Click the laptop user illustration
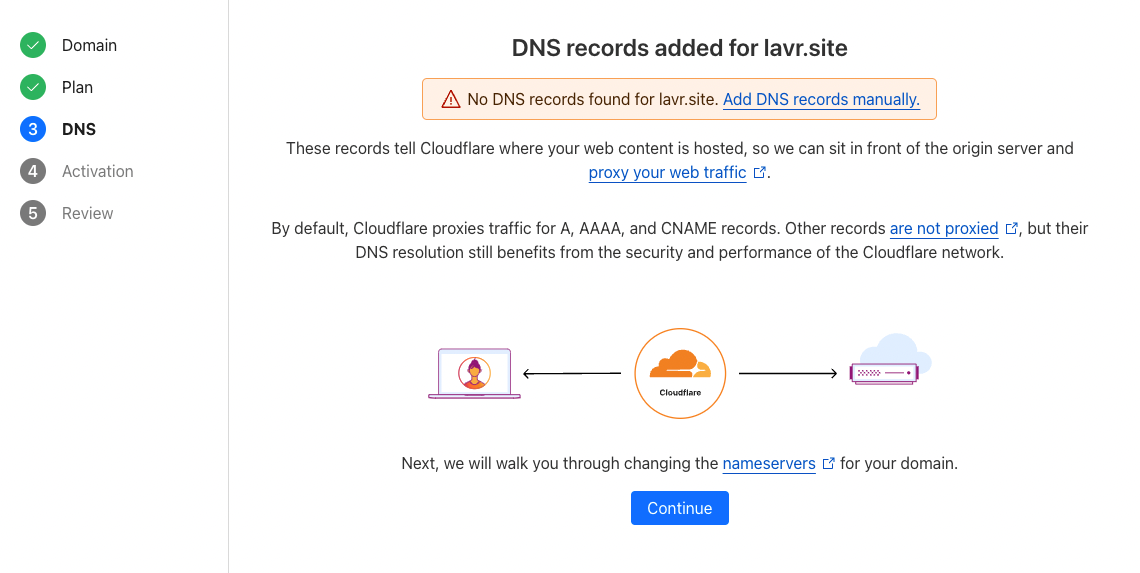Viewport: 1140px width, 573px height. point(474,374)
